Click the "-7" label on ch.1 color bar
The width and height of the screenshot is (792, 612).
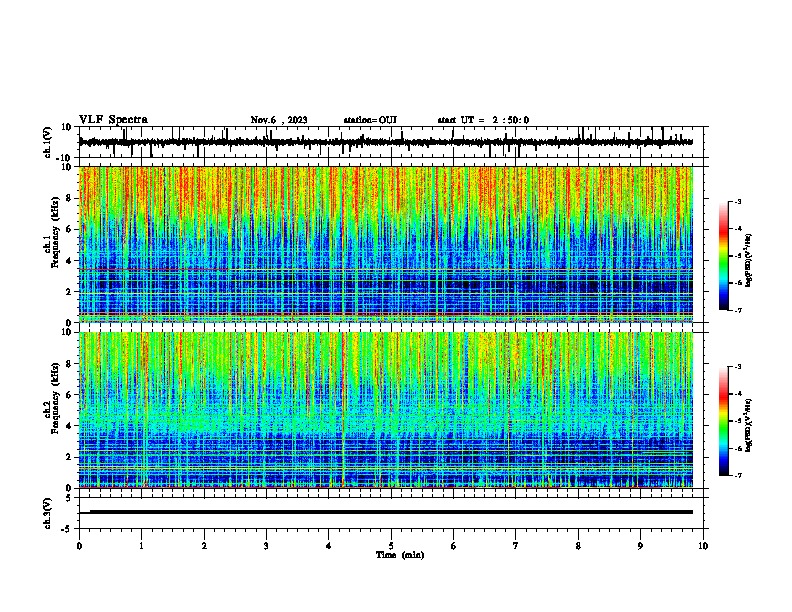click(737, 310)
